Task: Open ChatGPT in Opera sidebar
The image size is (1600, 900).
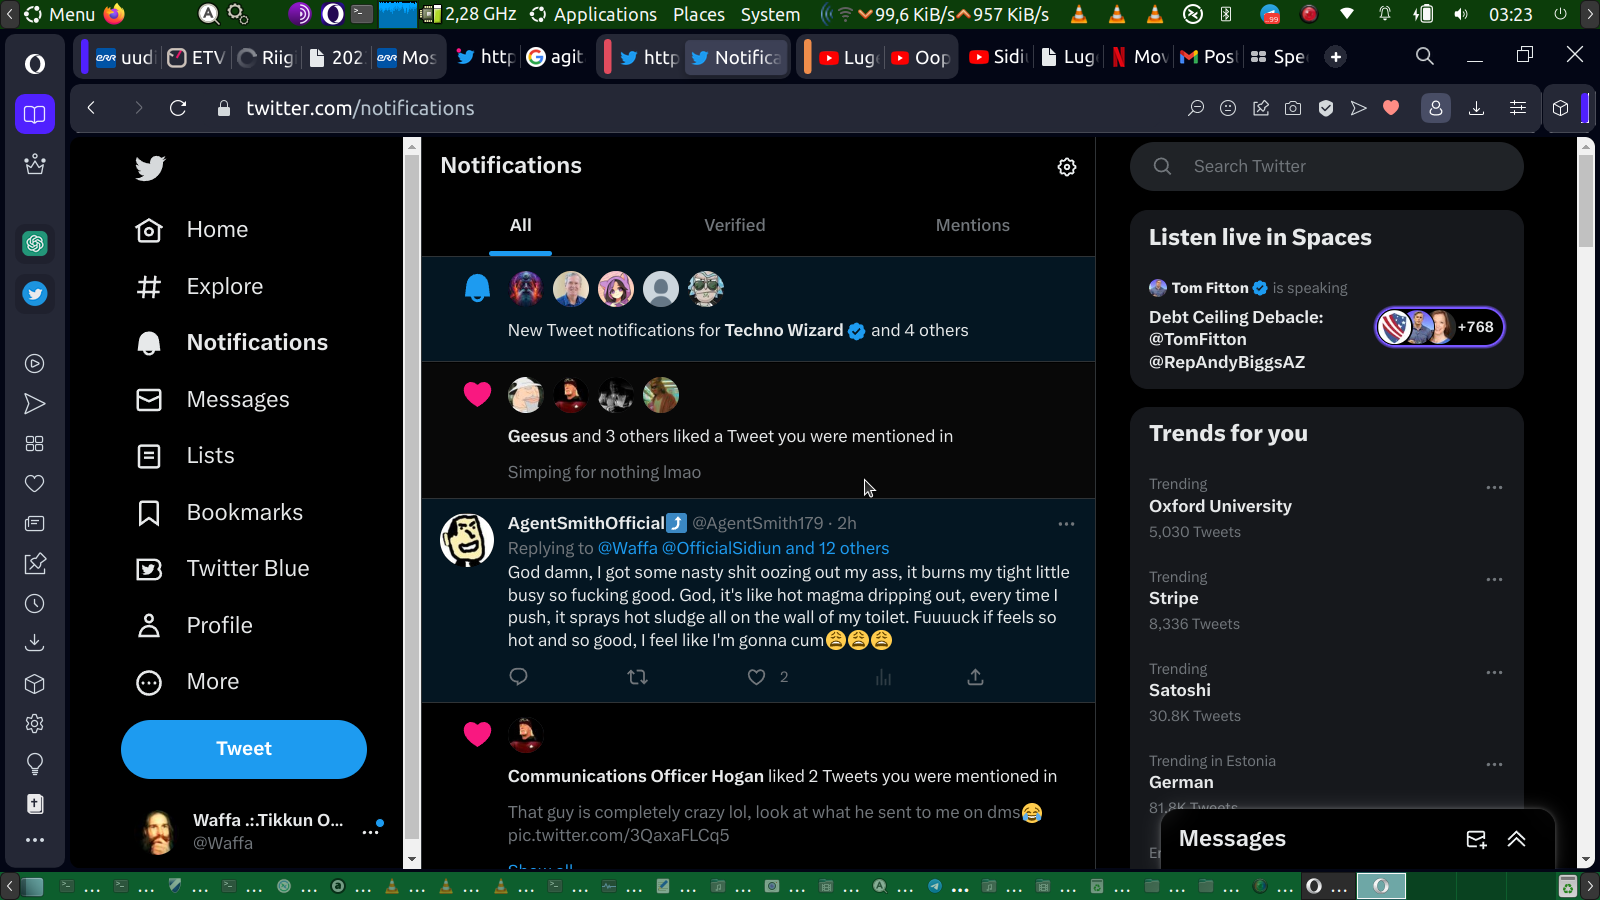Action: click(x=35, y=244)
